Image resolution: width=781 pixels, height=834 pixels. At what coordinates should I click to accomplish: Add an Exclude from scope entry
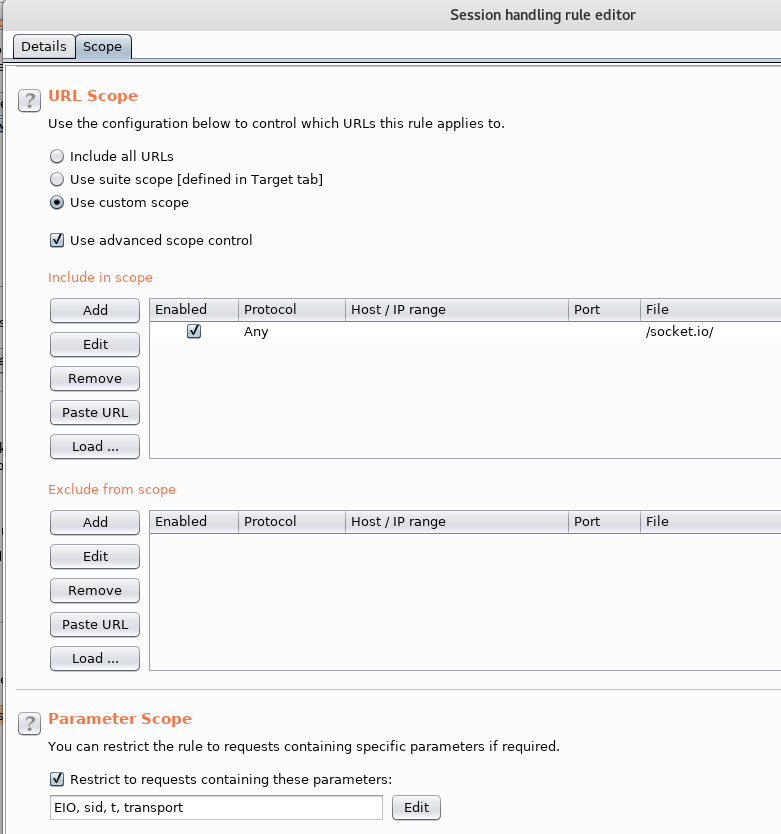coord(95,522)
